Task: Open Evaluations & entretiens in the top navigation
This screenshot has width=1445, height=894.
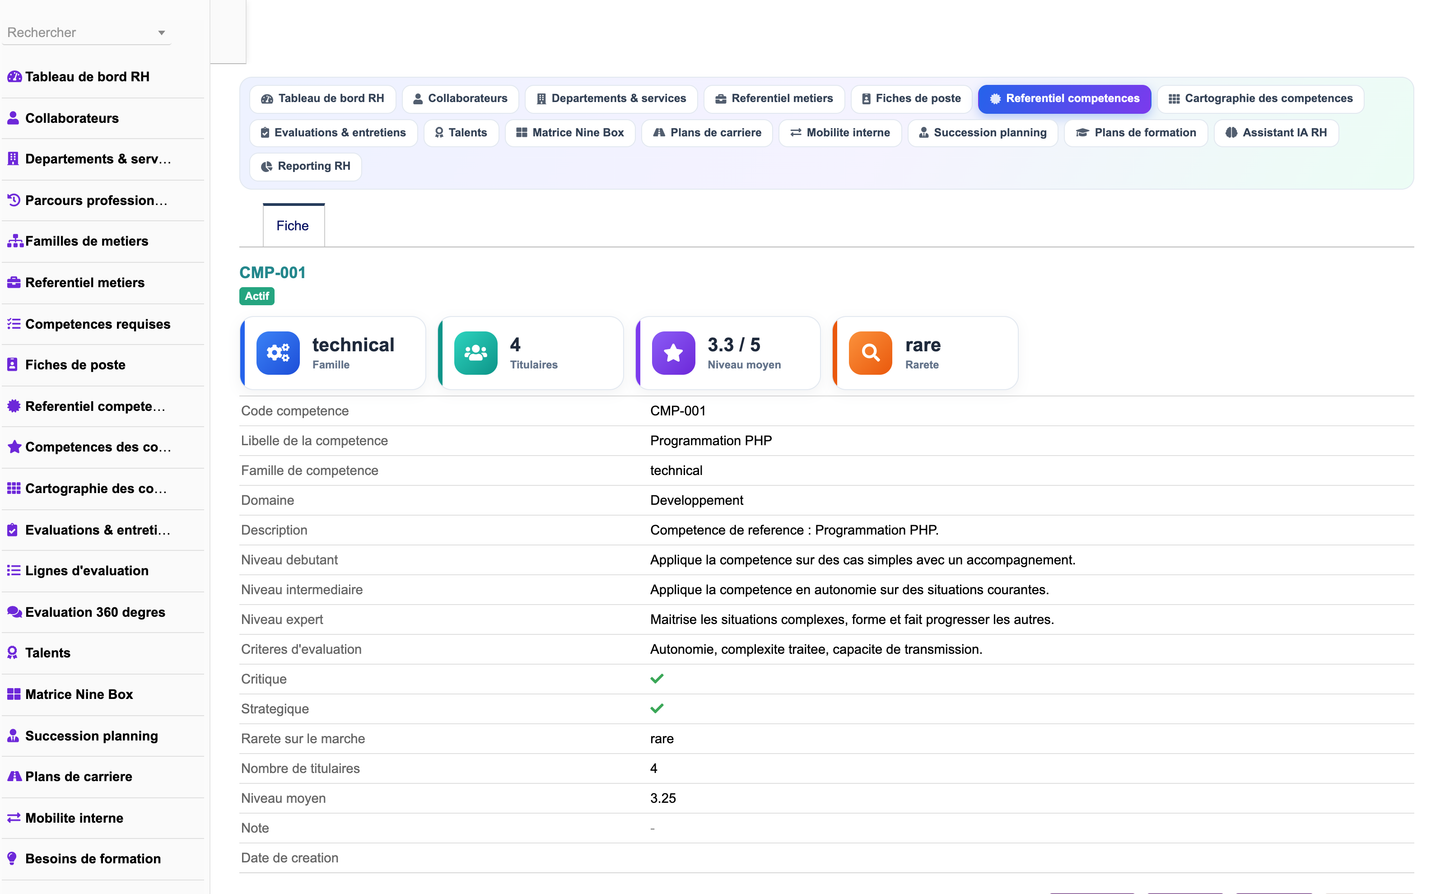Action: click(x=333, y=133)
